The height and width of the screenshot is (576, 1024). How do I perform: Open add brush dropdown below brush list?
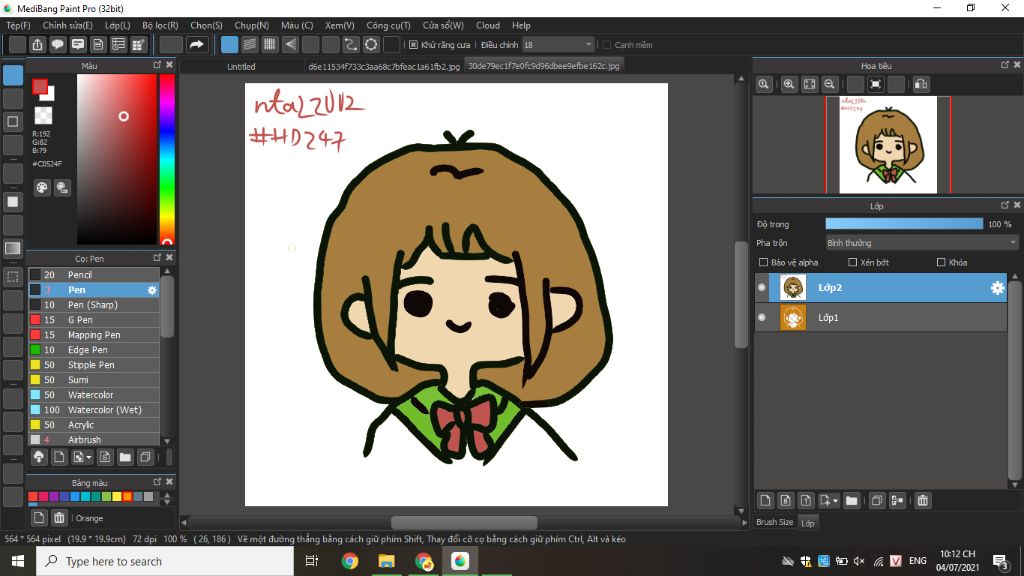(82, 457)
